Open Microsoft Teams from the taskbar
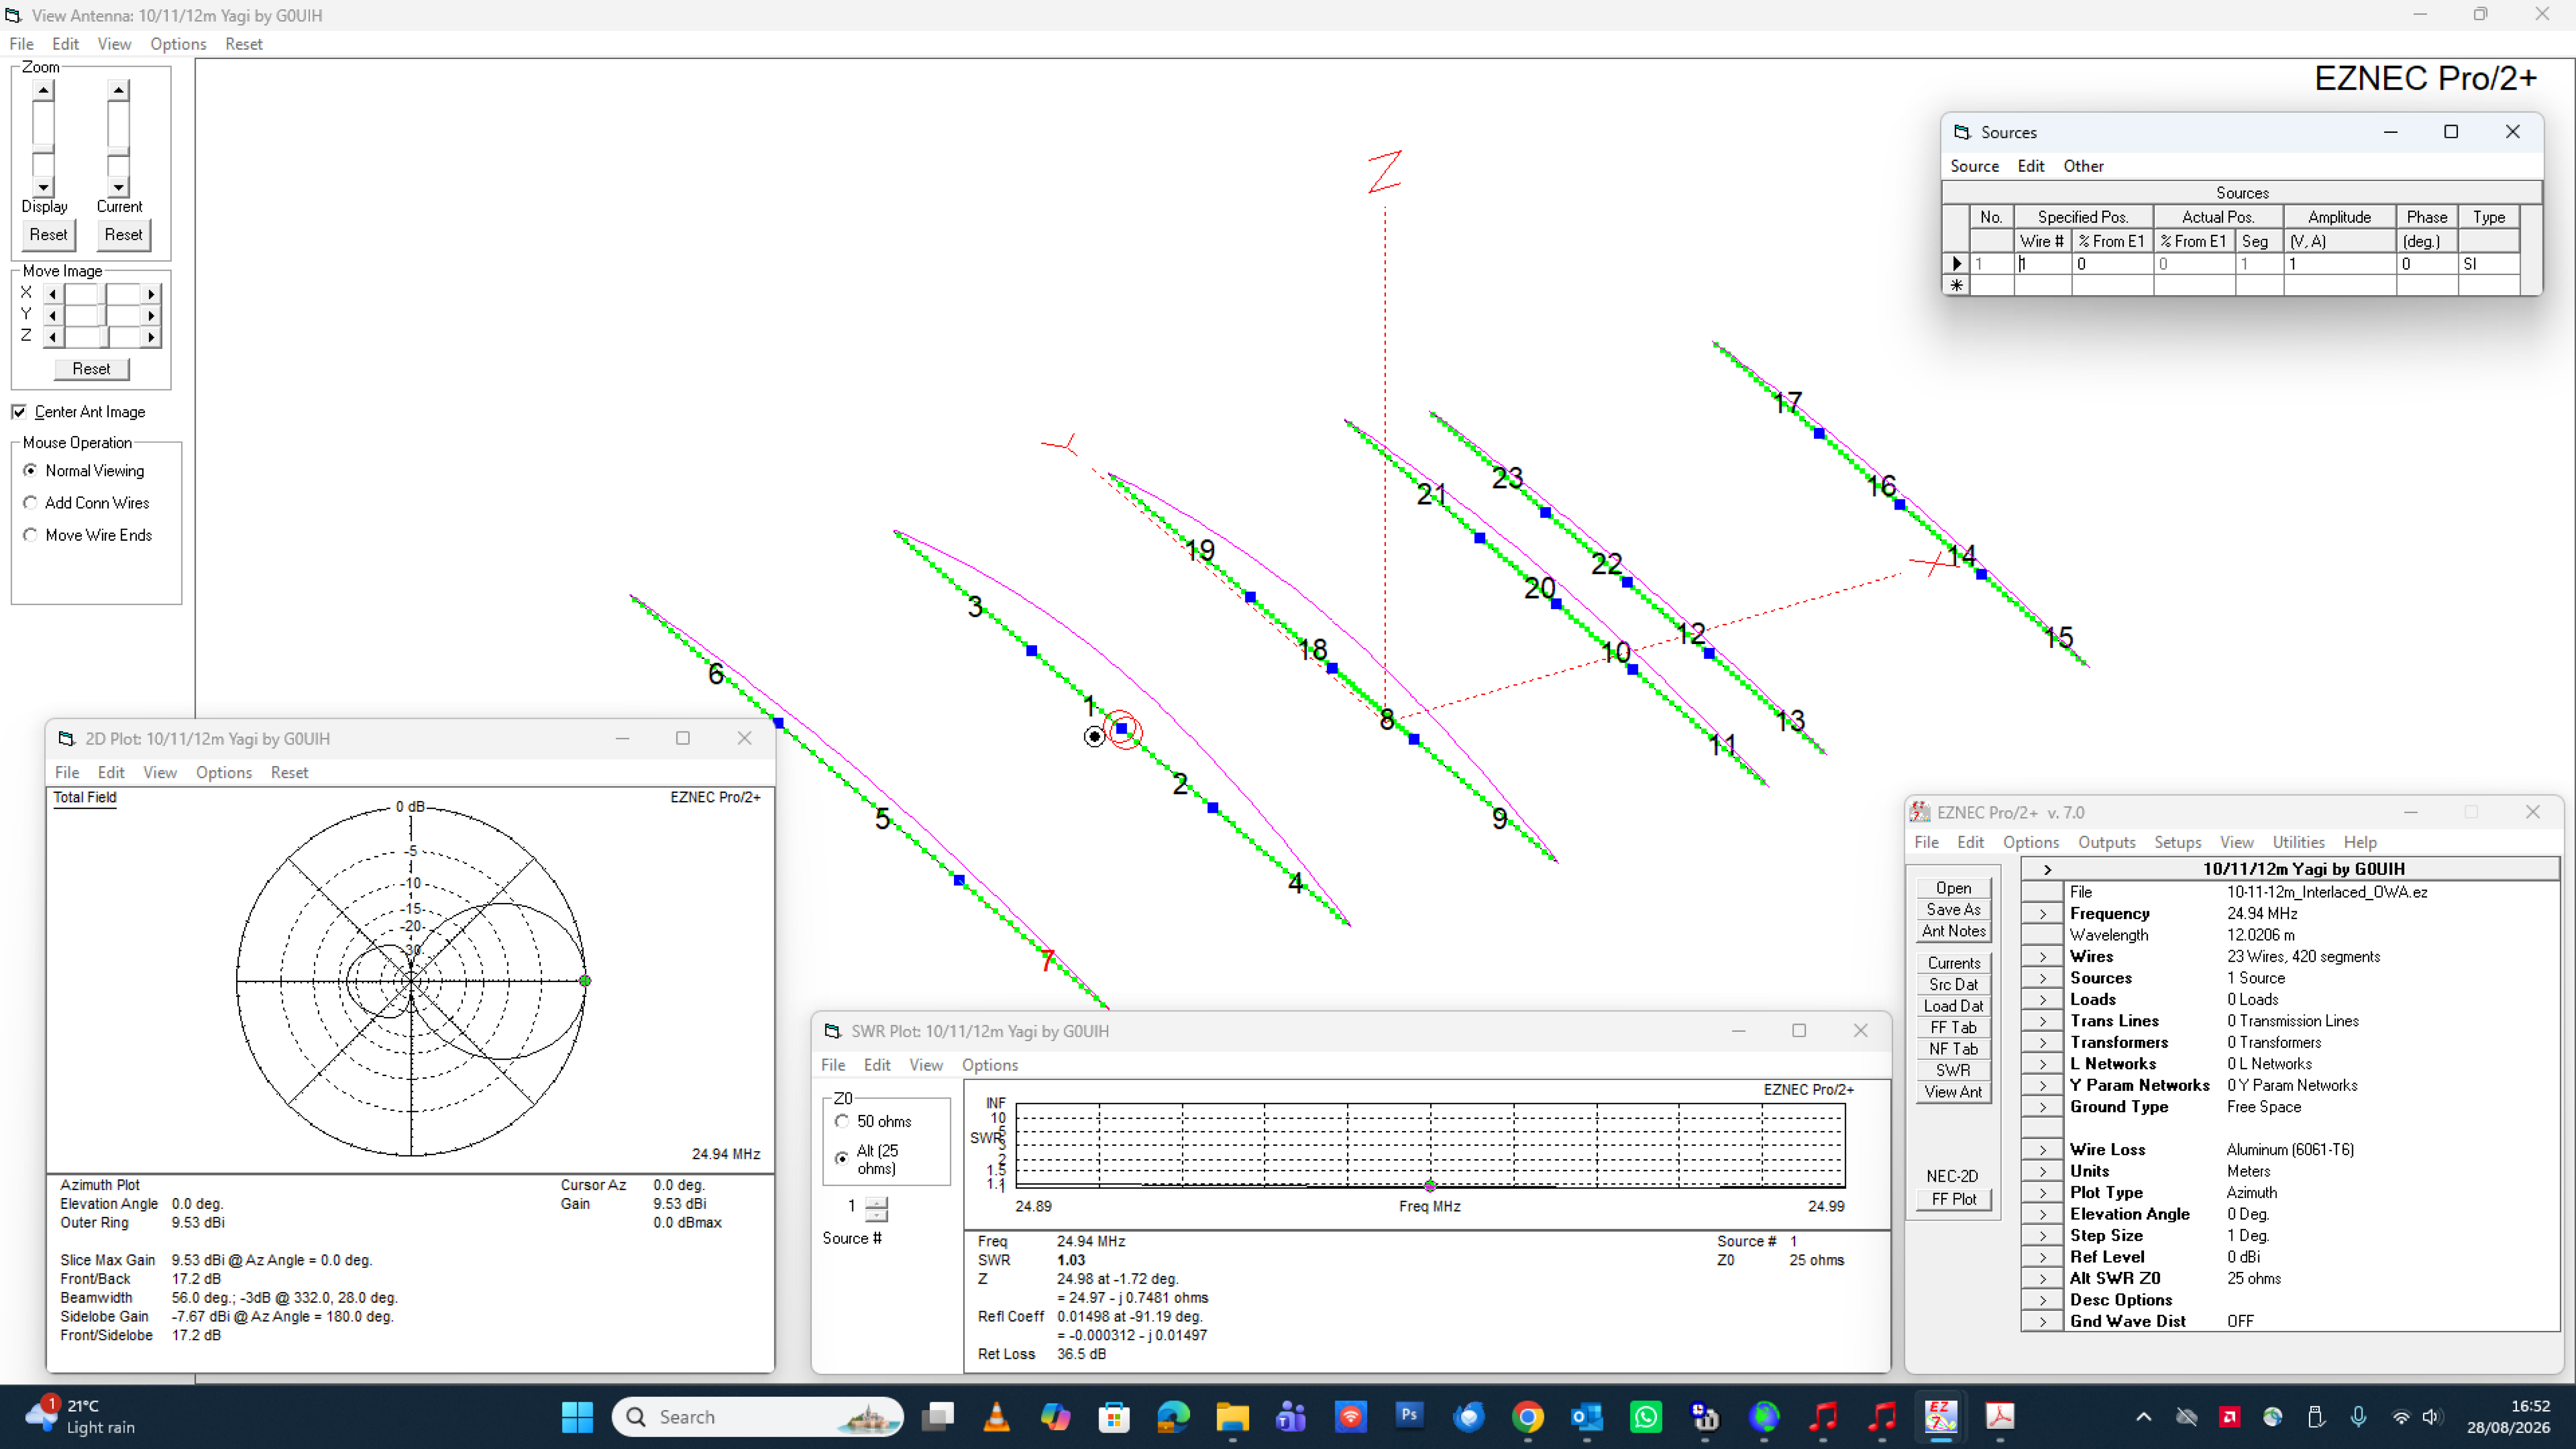 click(x=1291, y=1416)
